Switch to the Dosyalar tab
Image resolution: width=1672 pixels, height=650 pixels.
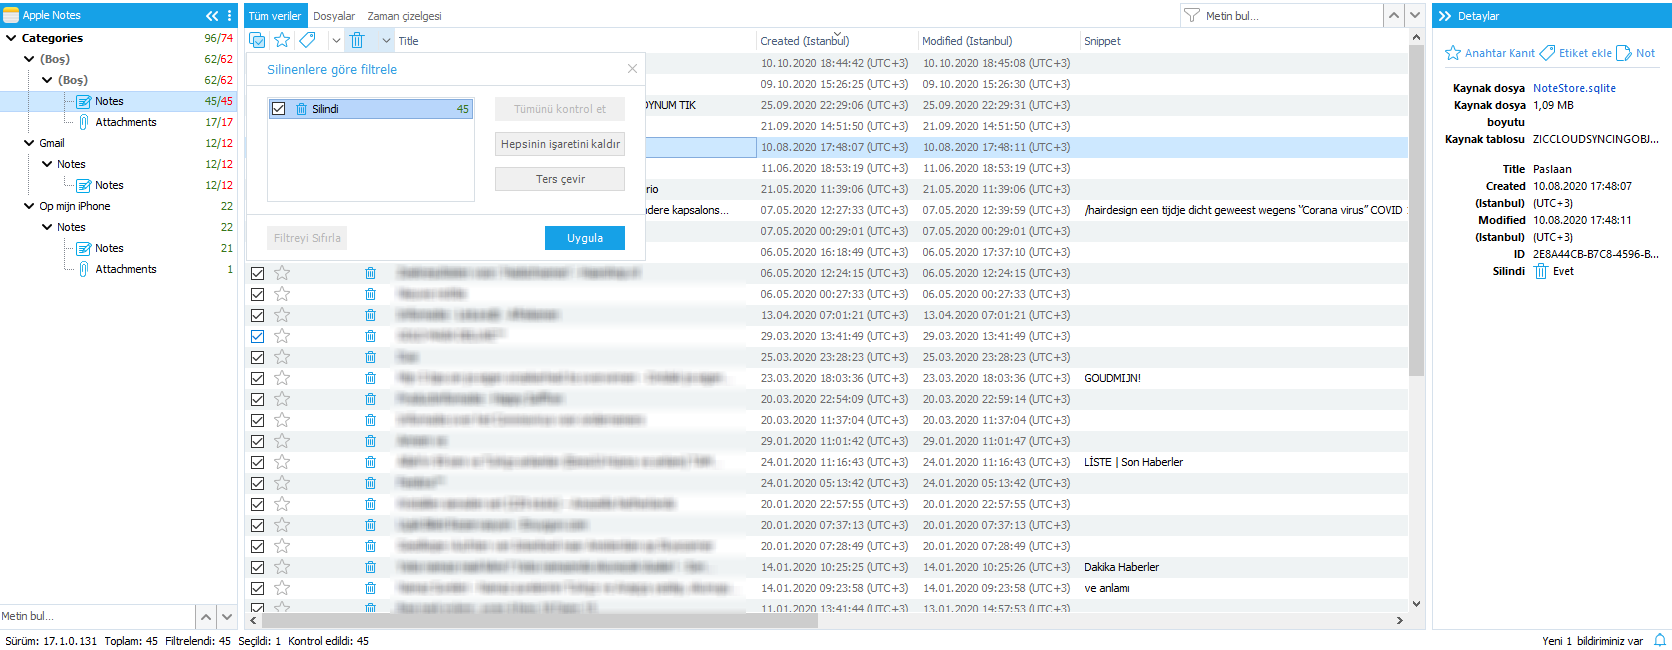click(x=334, y=16)
